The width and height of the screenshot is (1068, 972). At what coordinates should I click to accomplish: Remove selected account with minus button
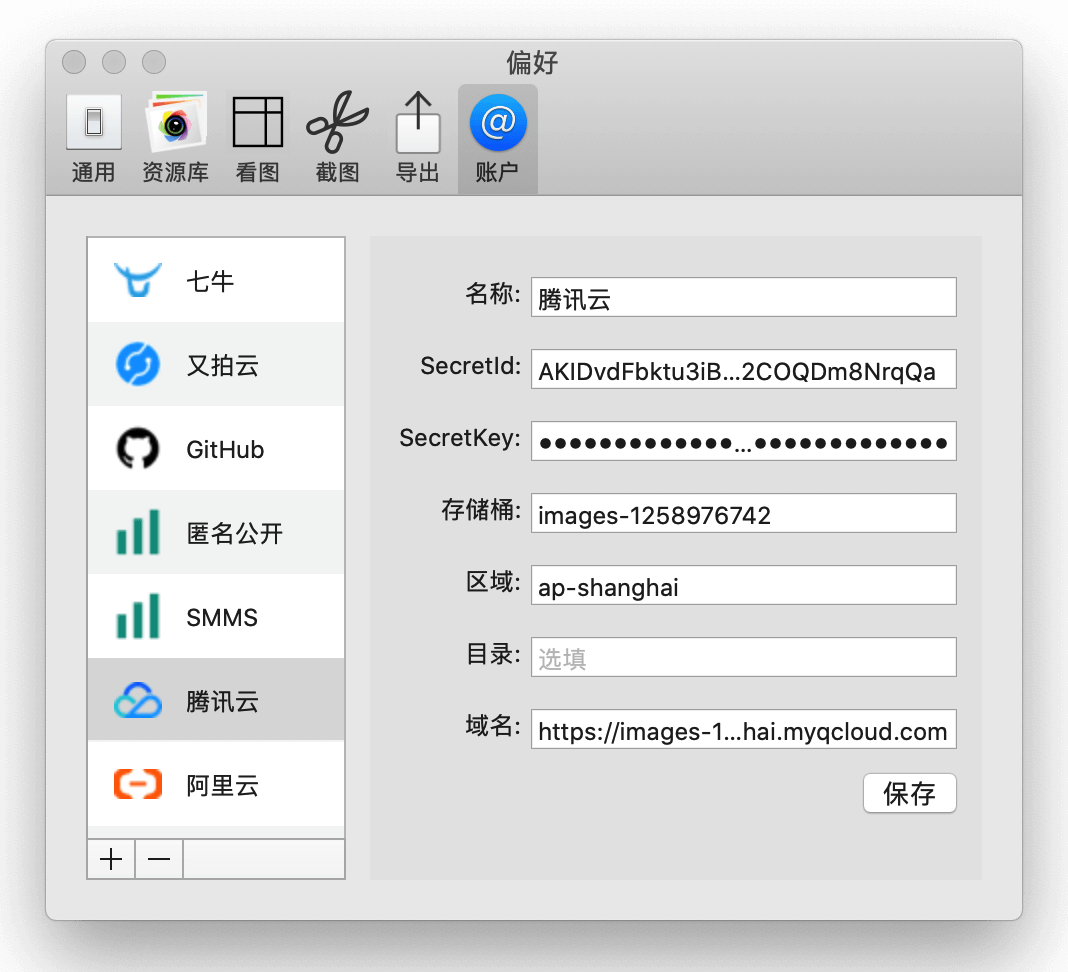[159, 859]
